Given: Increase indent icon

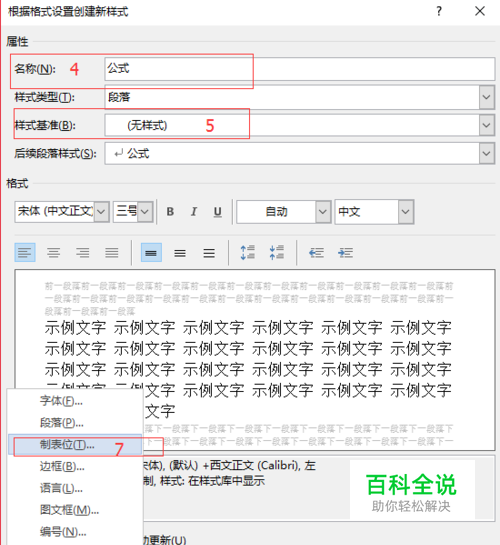Looking at the screenshot, I should 345,252.
